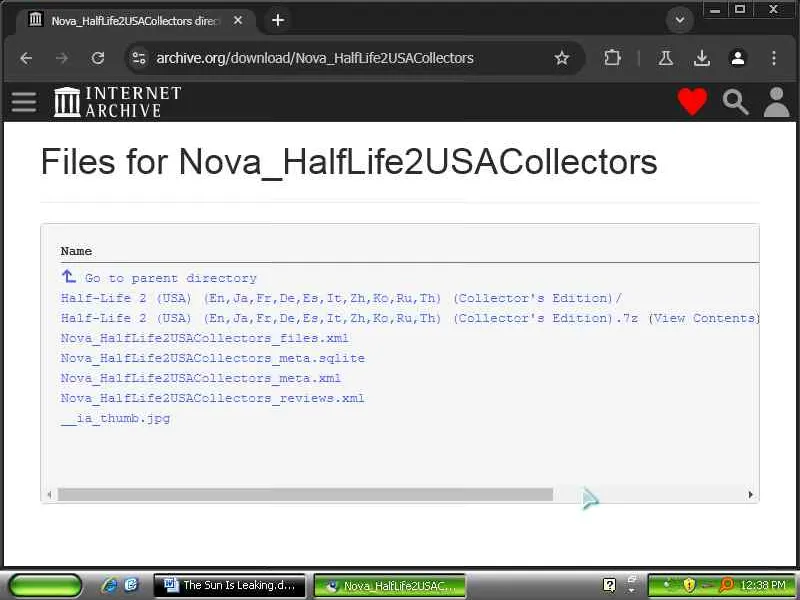Click View Contents for the .7z archive

(x=704, y=318)
